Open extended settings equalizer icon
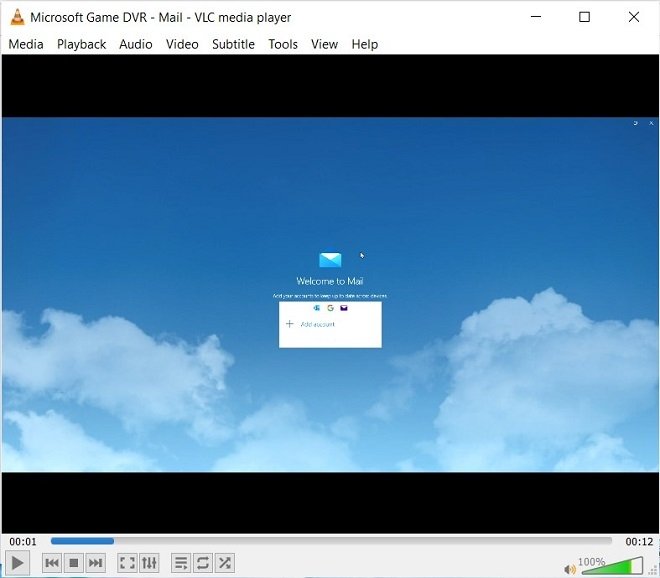The width and height of the screenshot is (660, 578). click(149, 563)
